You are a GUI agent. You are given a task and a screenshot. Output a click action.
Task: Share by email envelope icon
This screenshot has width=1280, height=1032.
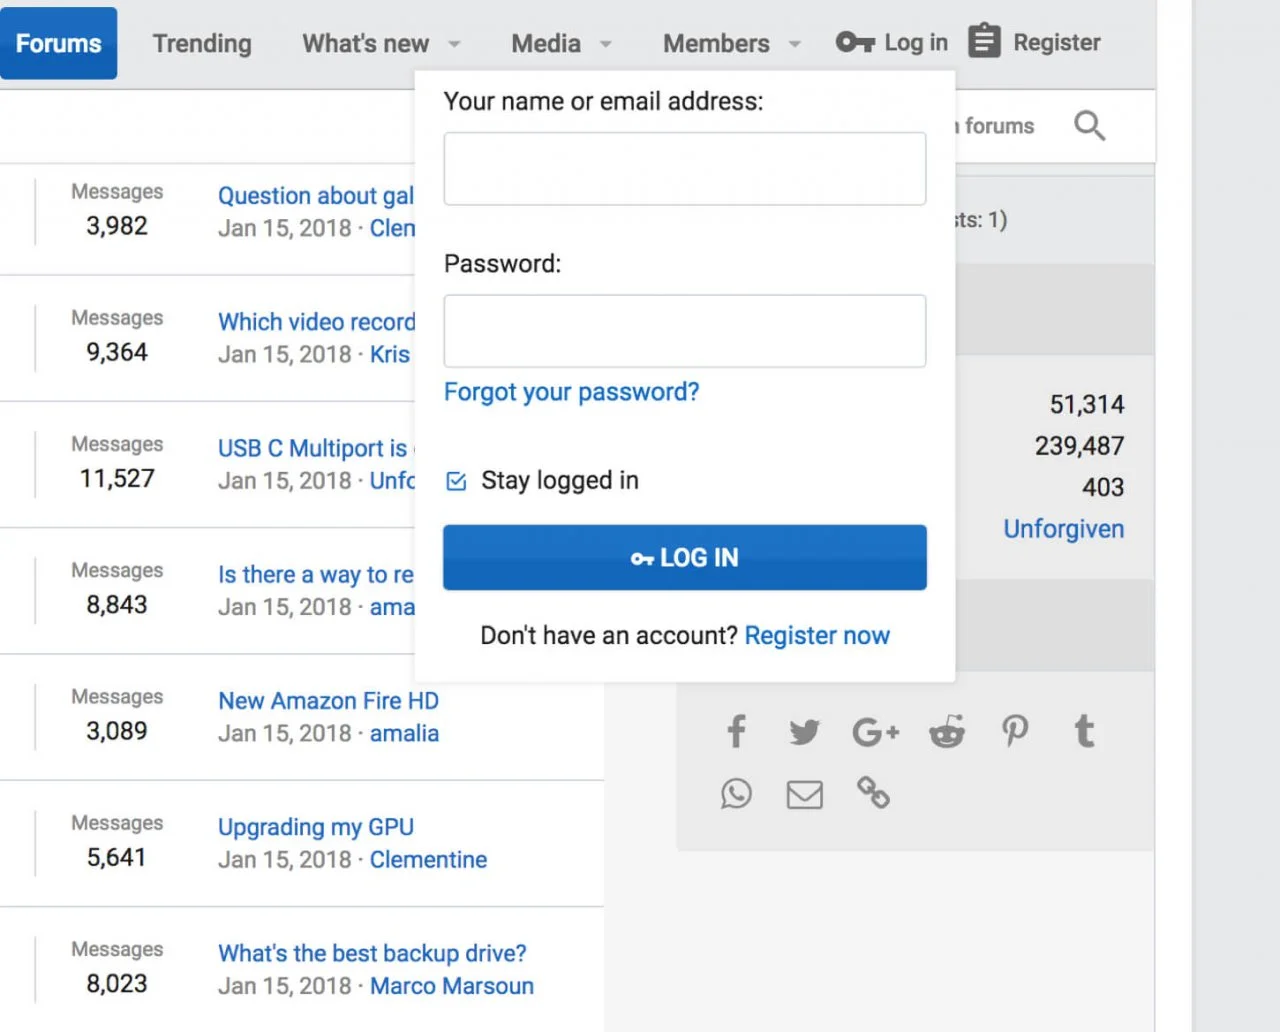point(804,794)
